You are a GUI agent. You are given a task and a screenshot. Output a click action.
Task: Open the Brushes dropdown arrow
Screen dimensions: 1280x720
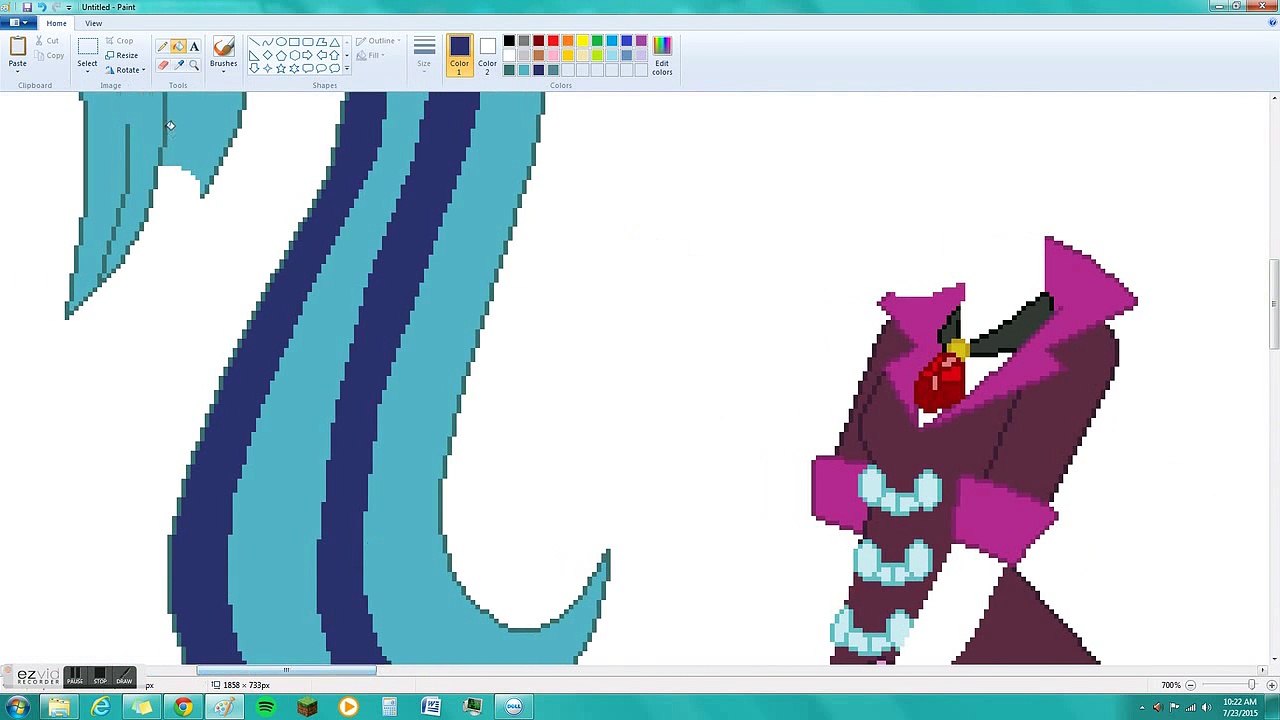(x=223, y=71)
